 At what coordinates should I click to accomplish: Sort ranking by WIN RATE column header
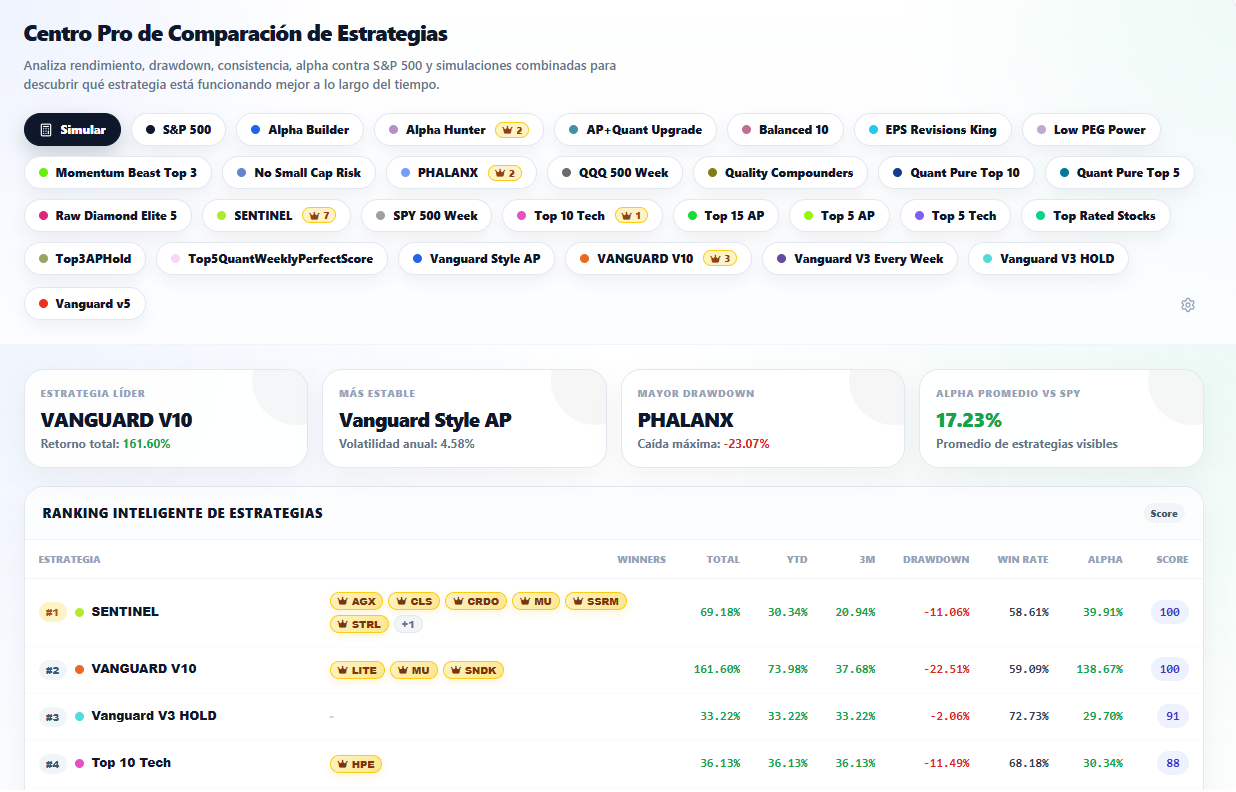point(1023,559)
